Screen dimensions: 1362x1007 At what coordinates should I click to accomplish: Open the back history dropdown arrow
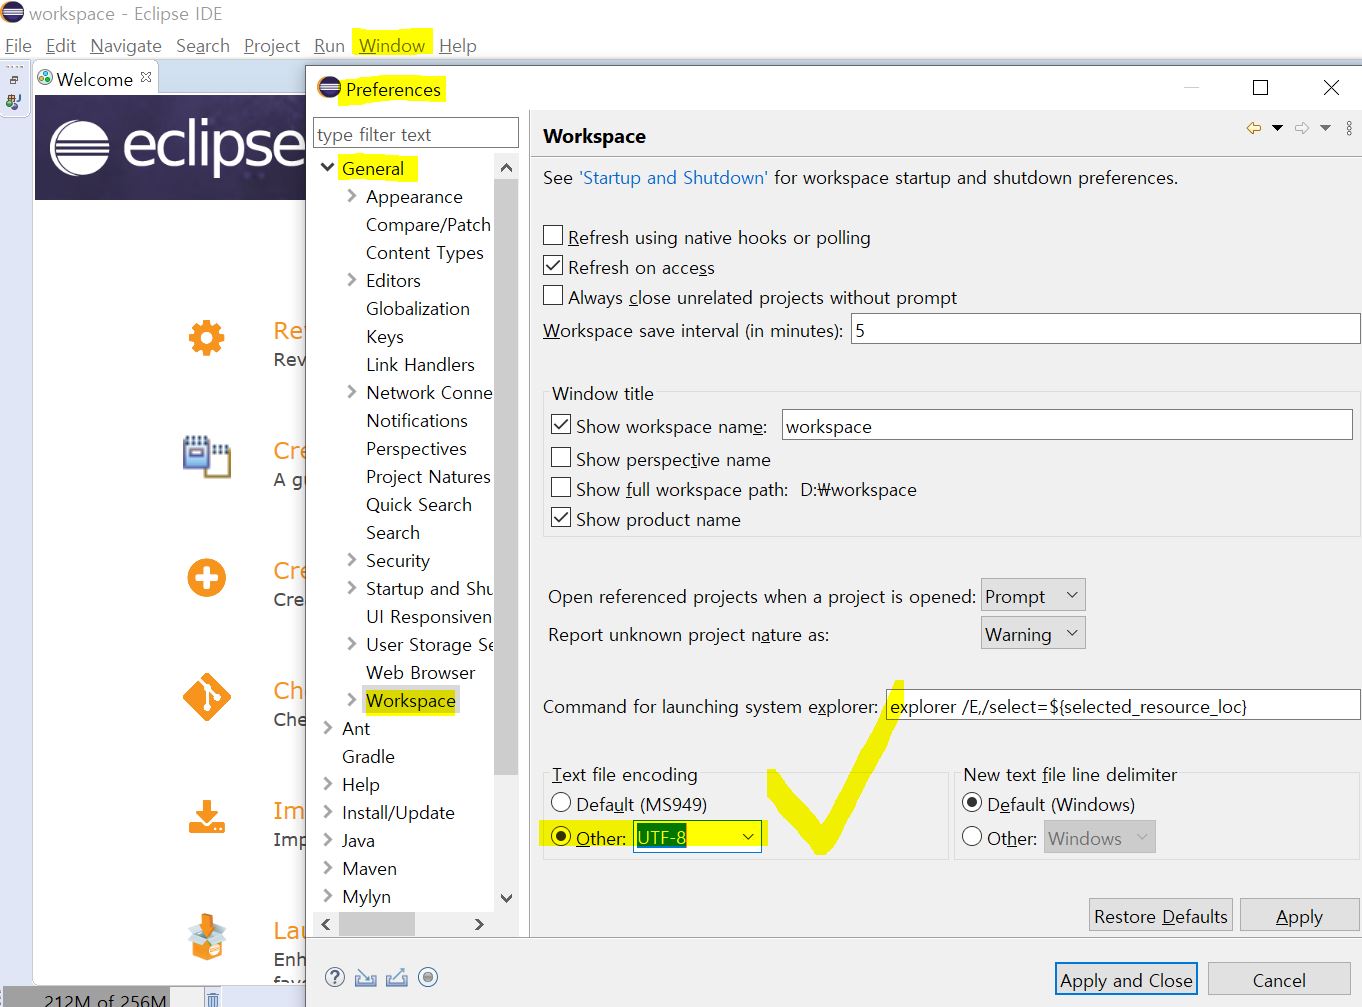(x=1277, y=128)
